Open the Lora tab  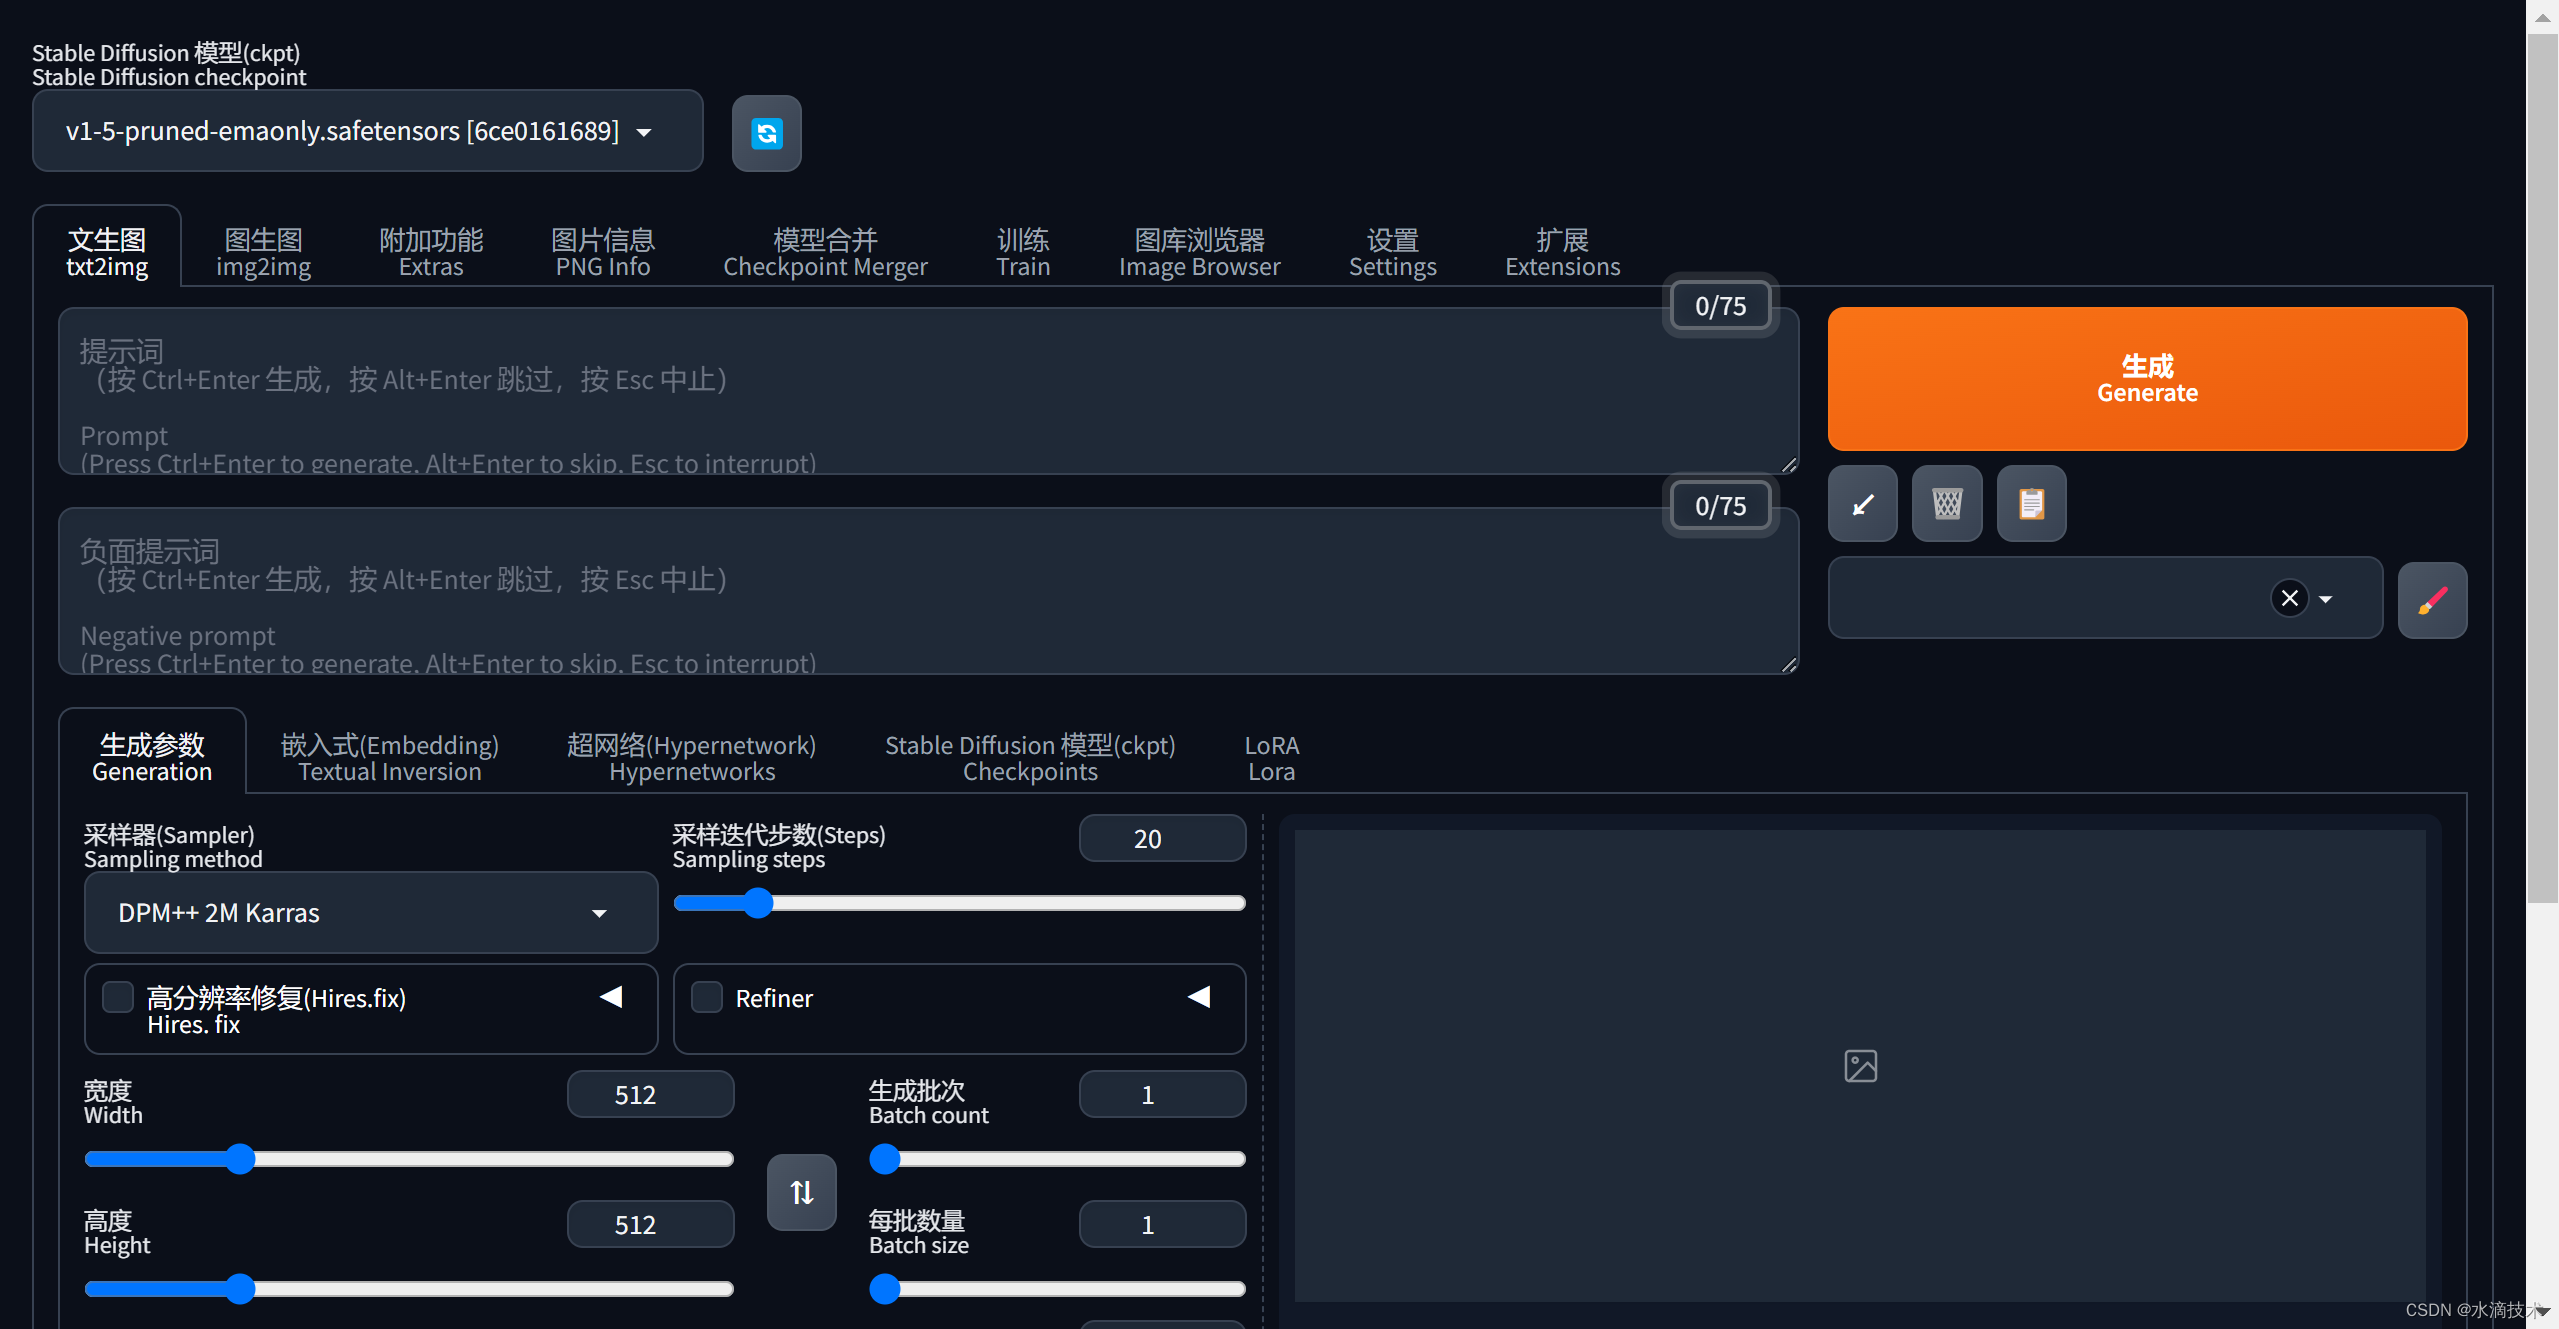[1271, 757]
